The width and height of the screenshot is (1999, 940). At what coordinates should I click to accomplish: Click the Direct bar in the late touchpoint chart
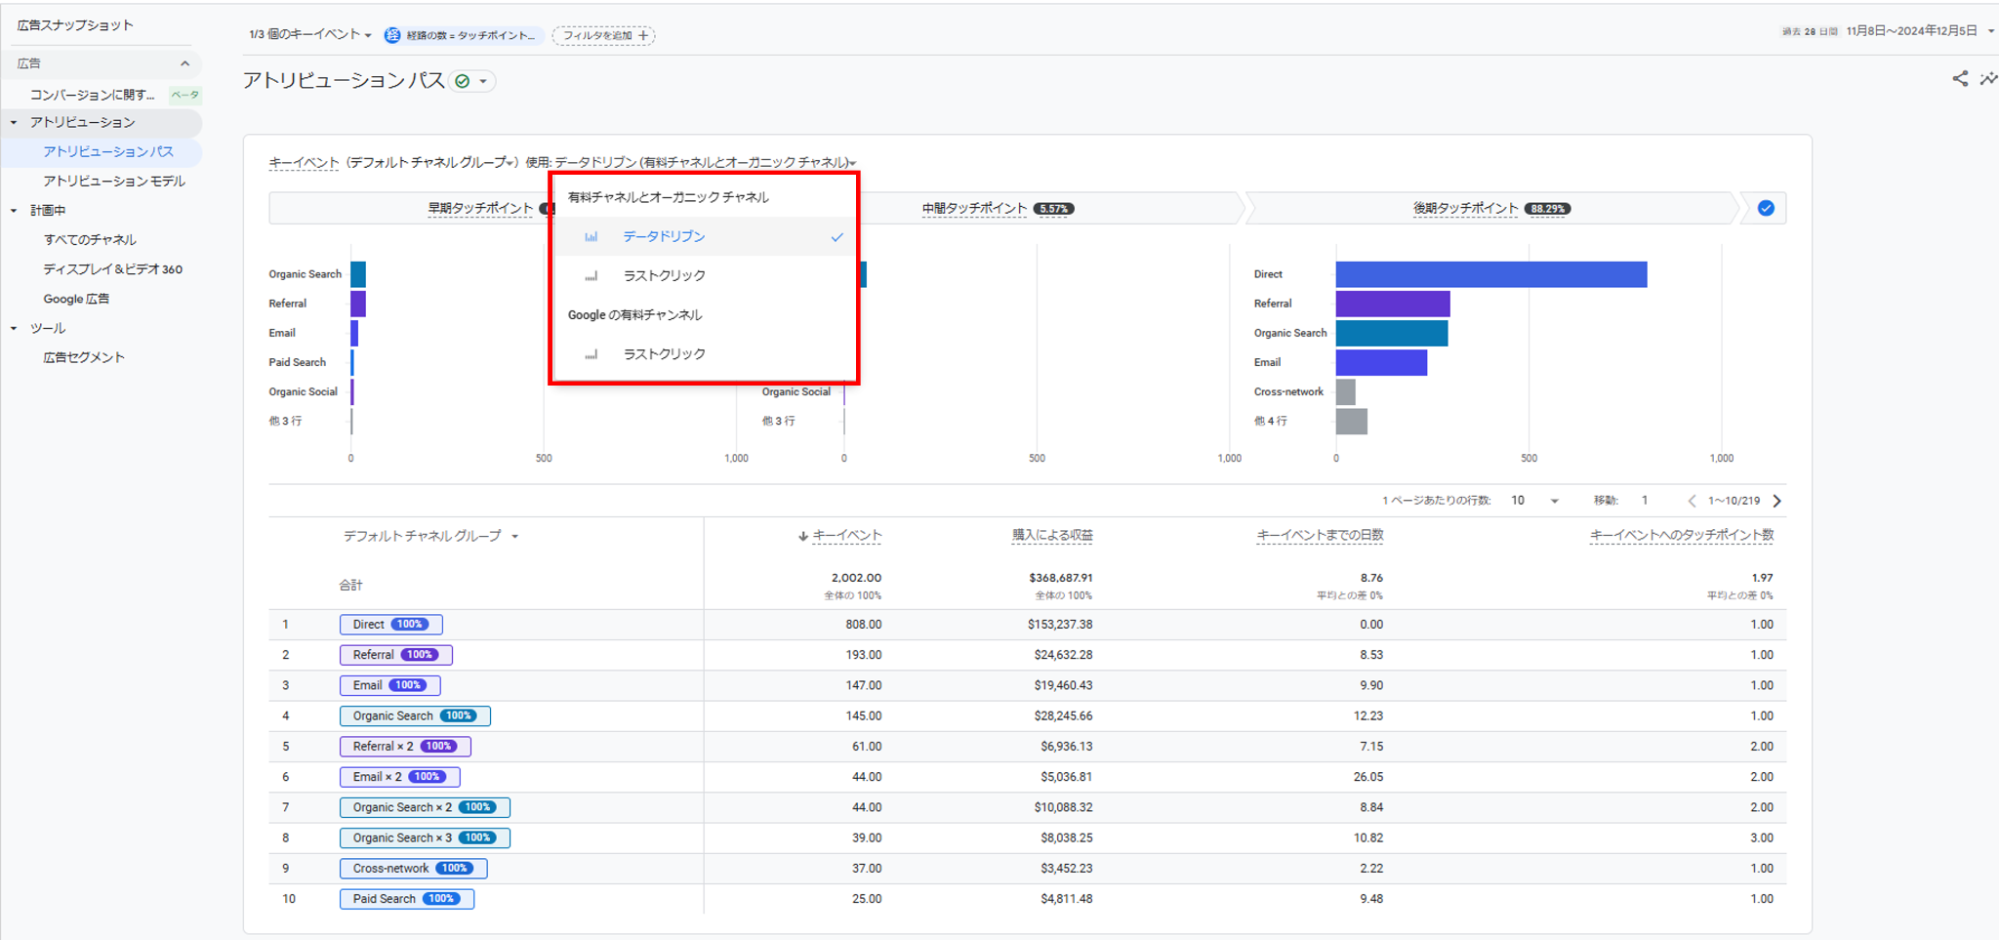1491,274
